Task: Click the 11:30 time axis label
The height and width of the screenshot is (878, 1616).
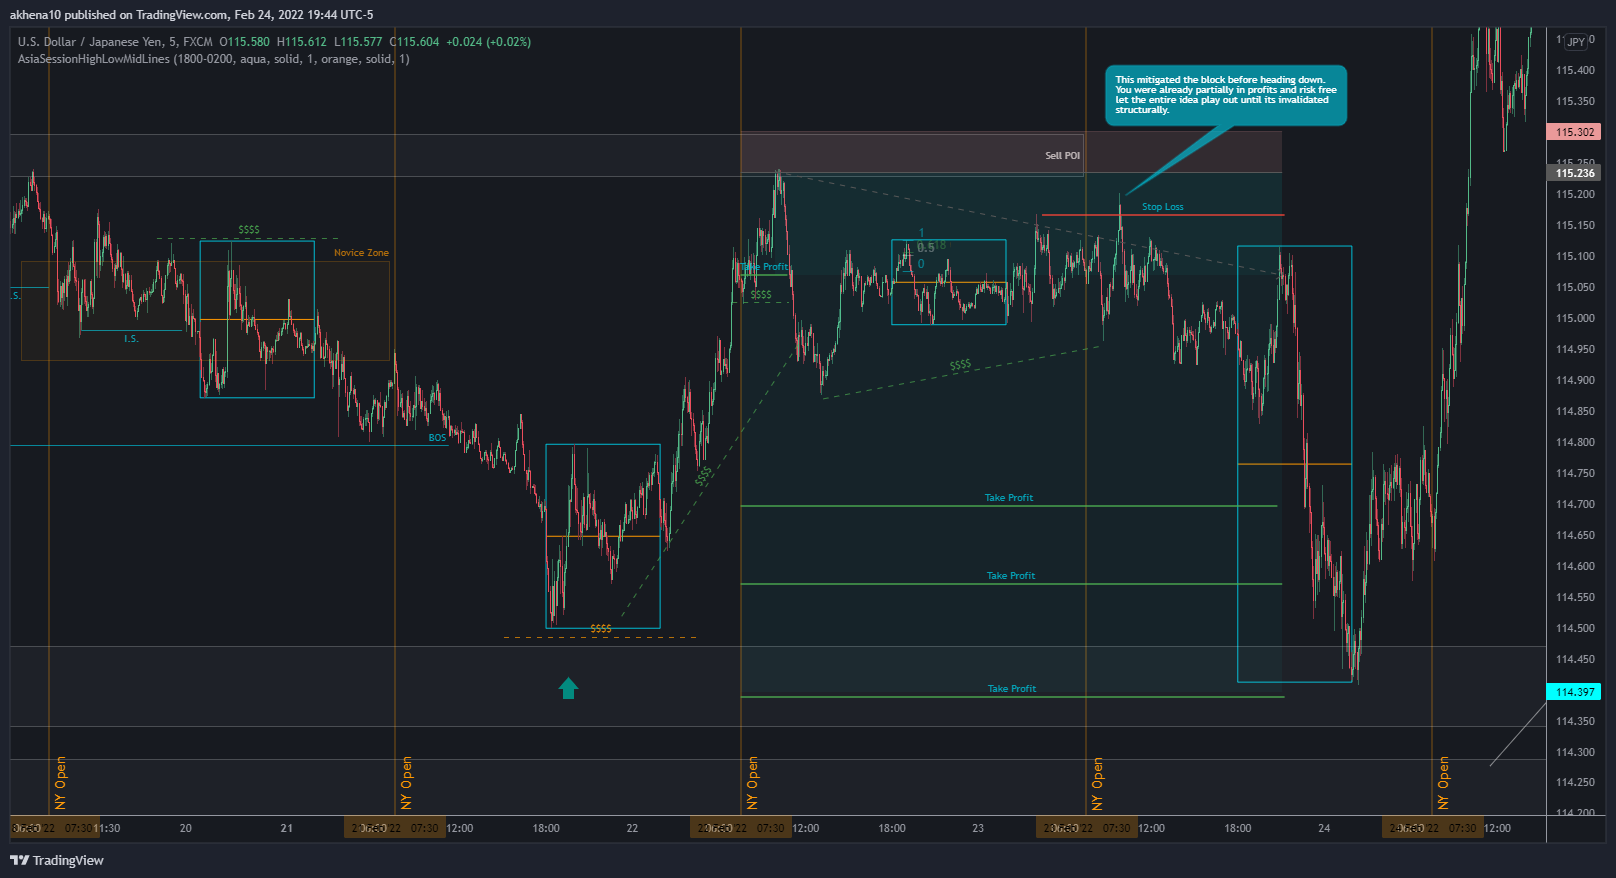Action: (107, 828)
